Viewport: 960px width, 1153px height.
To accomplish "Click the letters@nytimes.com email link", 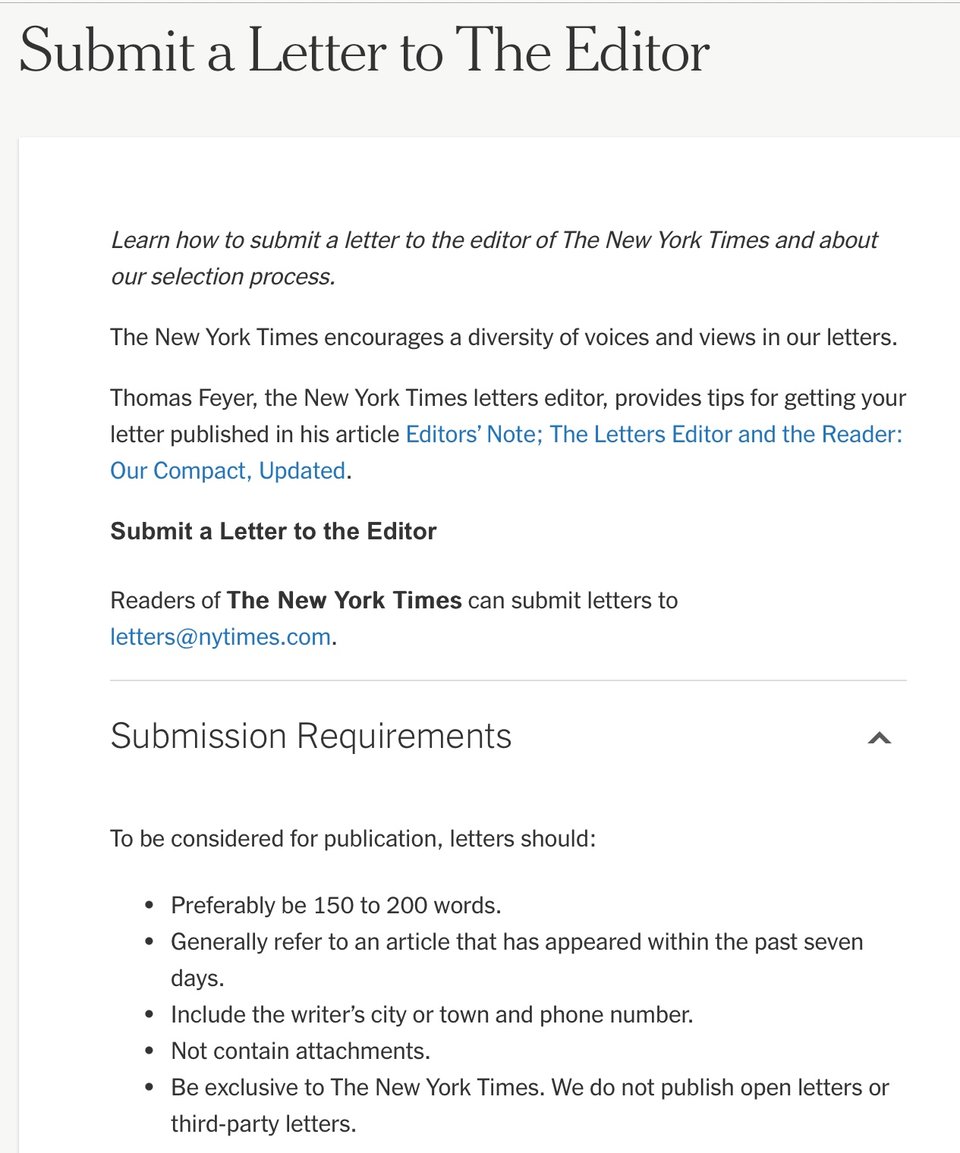I will coord(220,637).
